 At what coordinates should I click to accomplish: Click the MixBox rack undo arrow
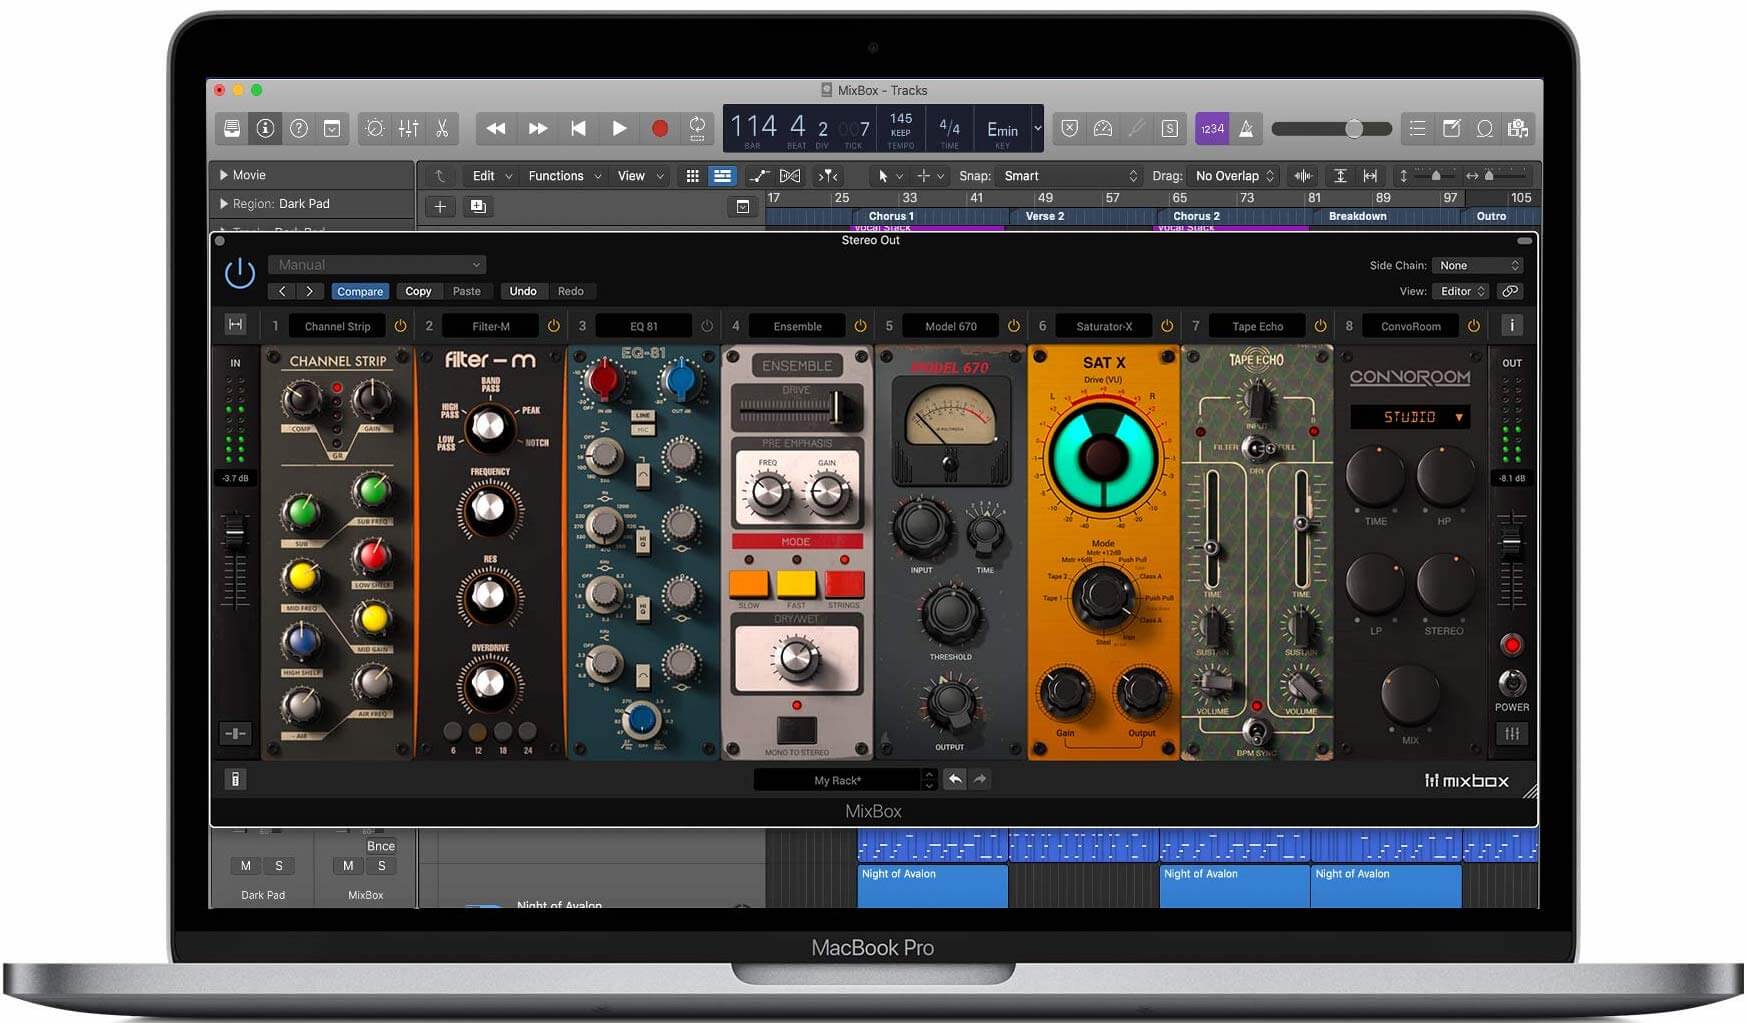955,779
